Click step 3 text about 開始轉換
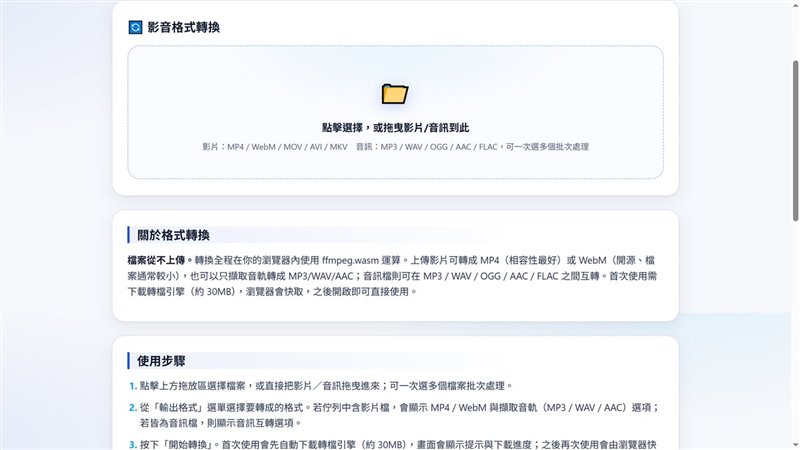800x450 pixels. tap(398, 445)
